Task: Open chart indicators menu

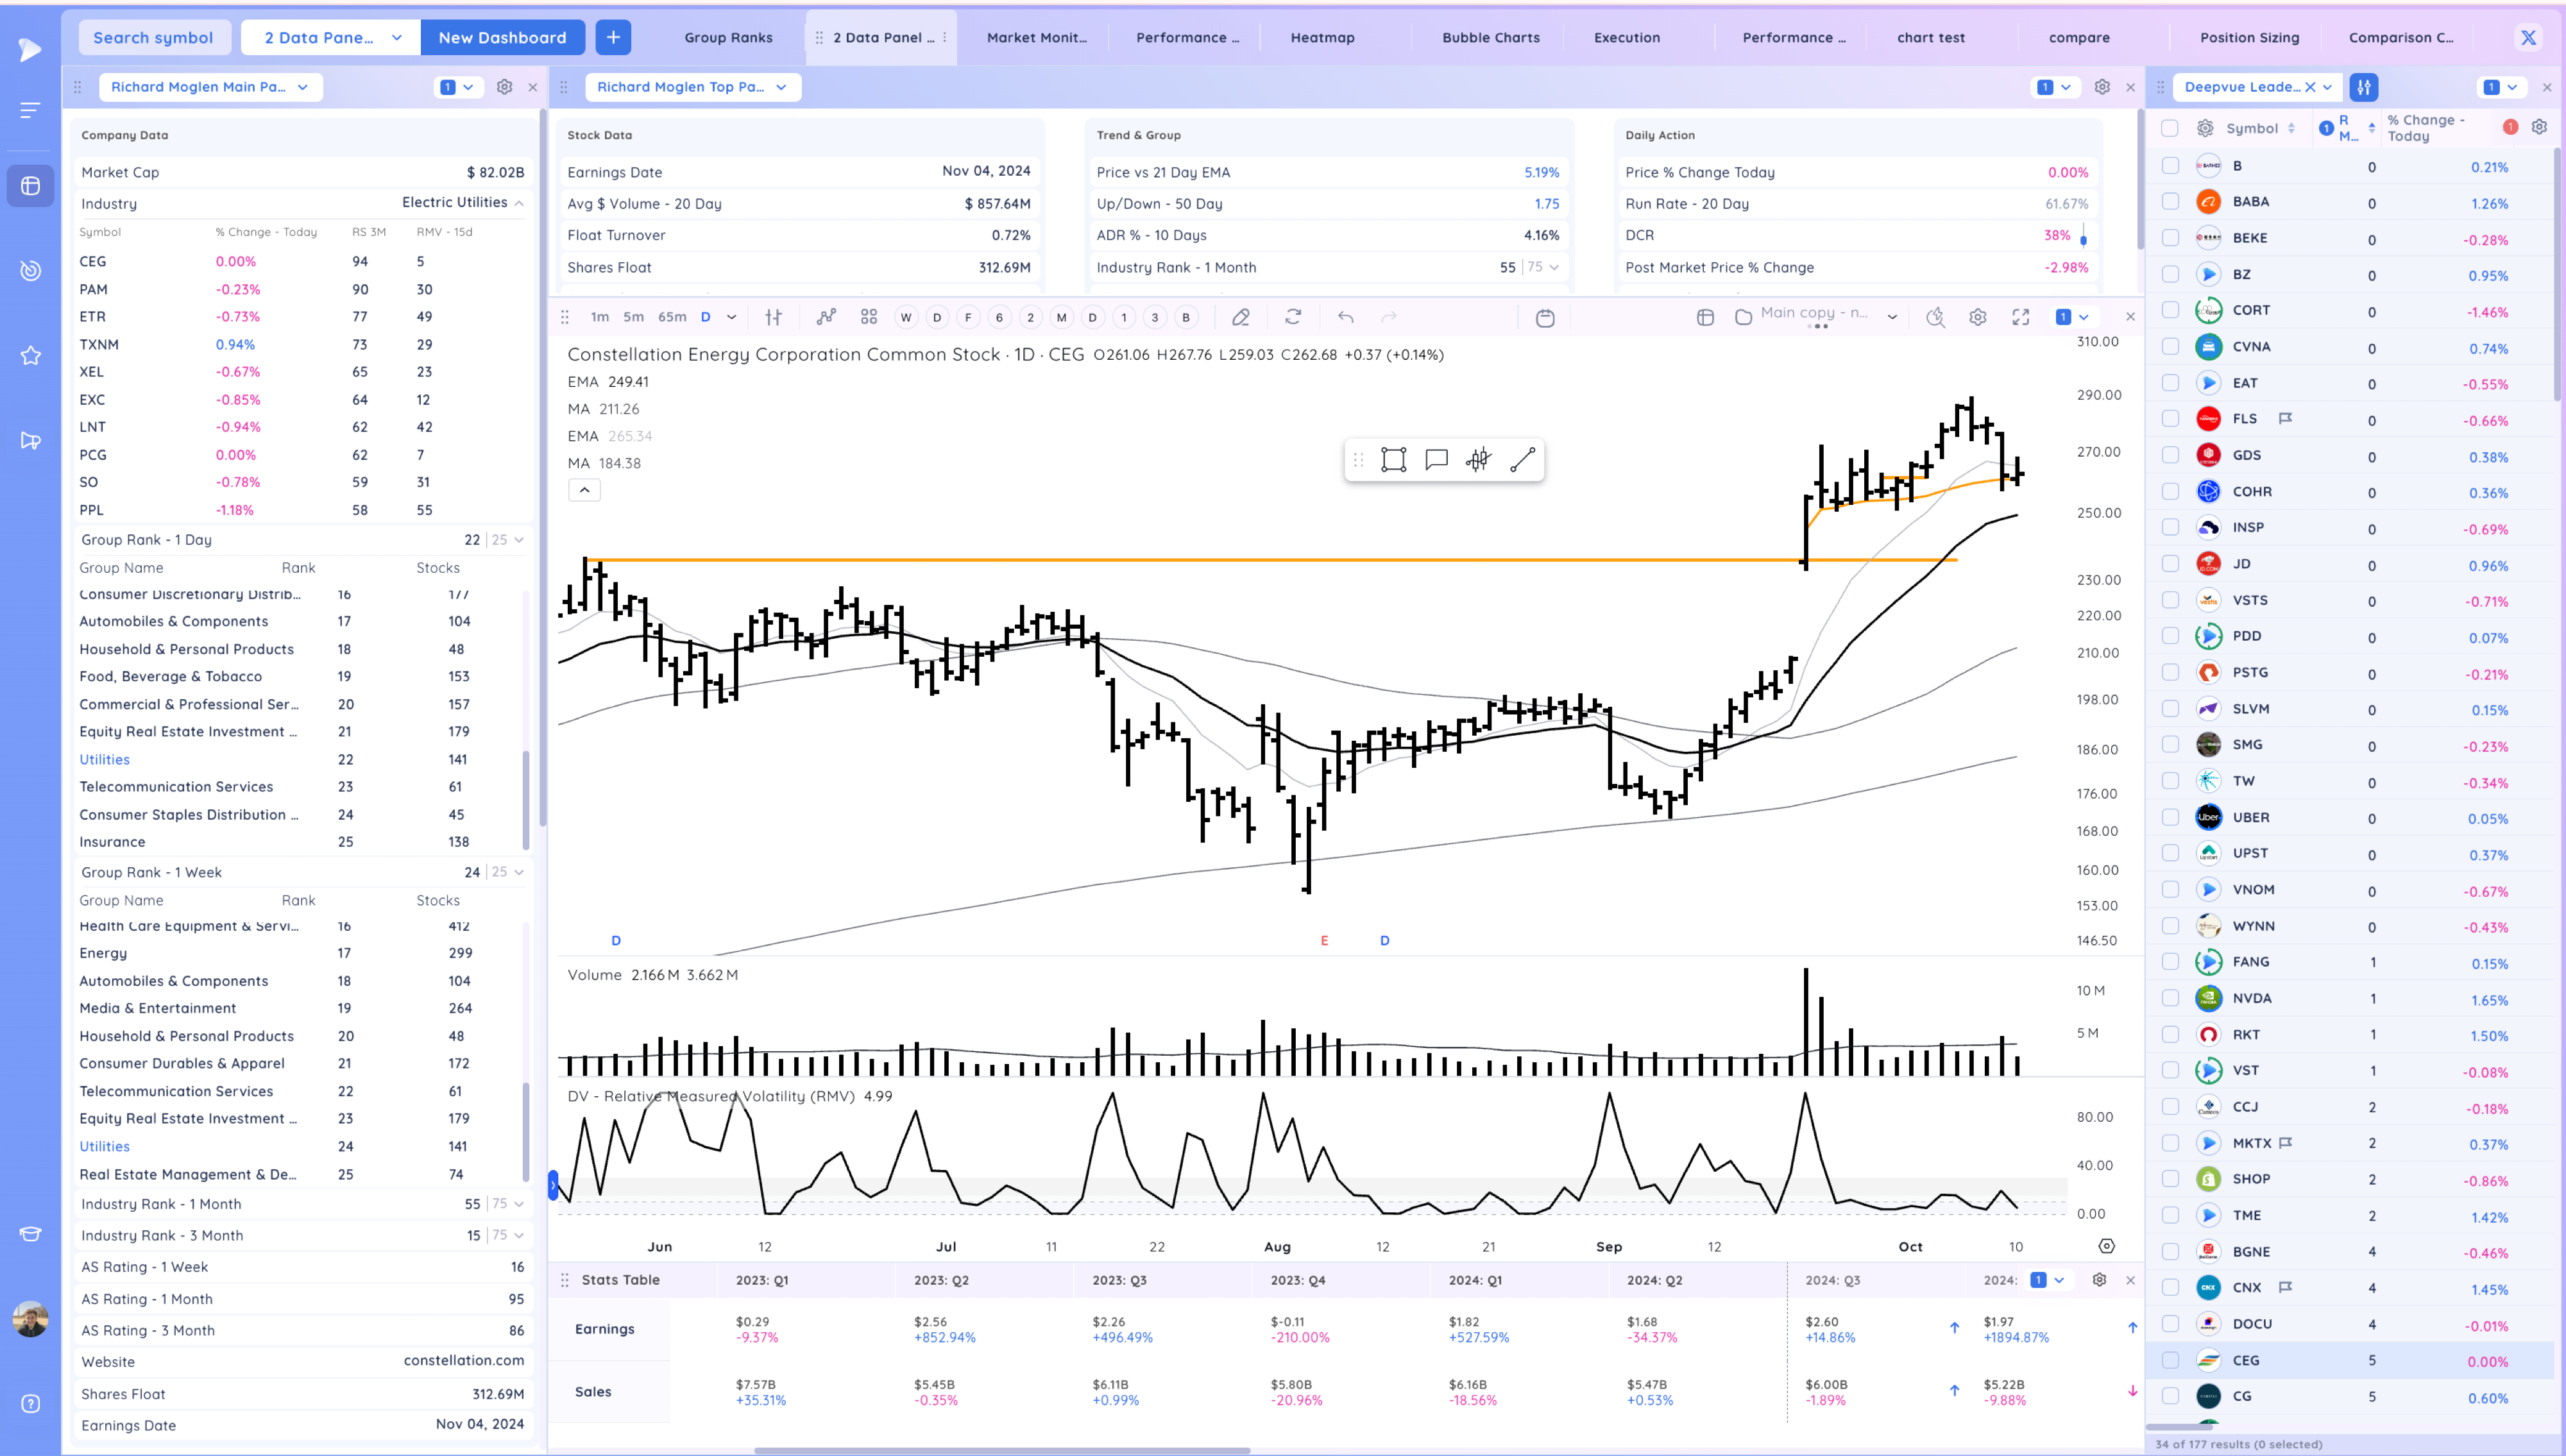Action: point(825,317)
